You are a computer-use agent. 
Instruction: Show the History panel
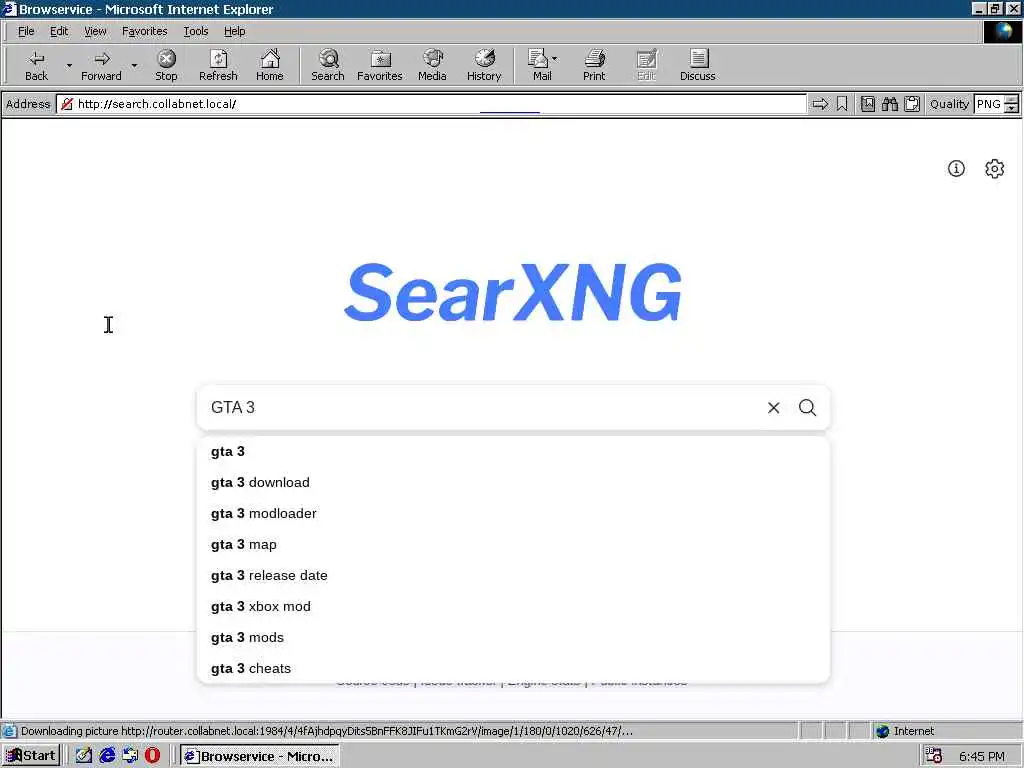(x=484, y=65)
